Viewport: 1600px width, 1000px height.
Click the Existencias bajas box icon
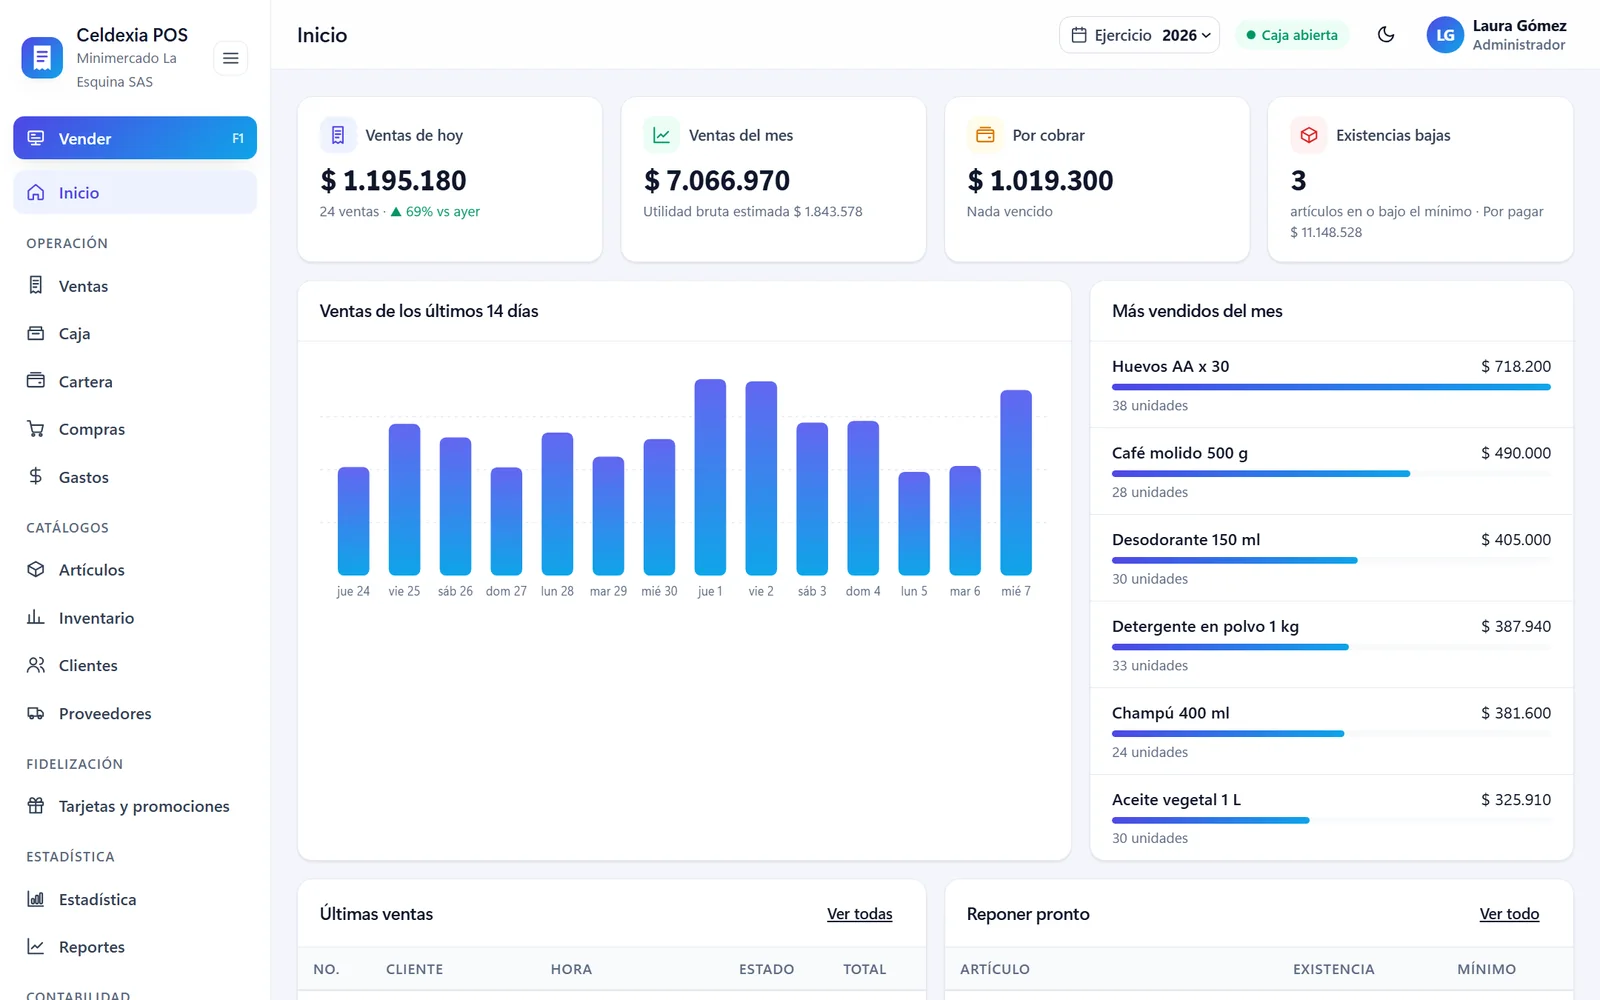pyautogui.click(x=1308, y=135)
